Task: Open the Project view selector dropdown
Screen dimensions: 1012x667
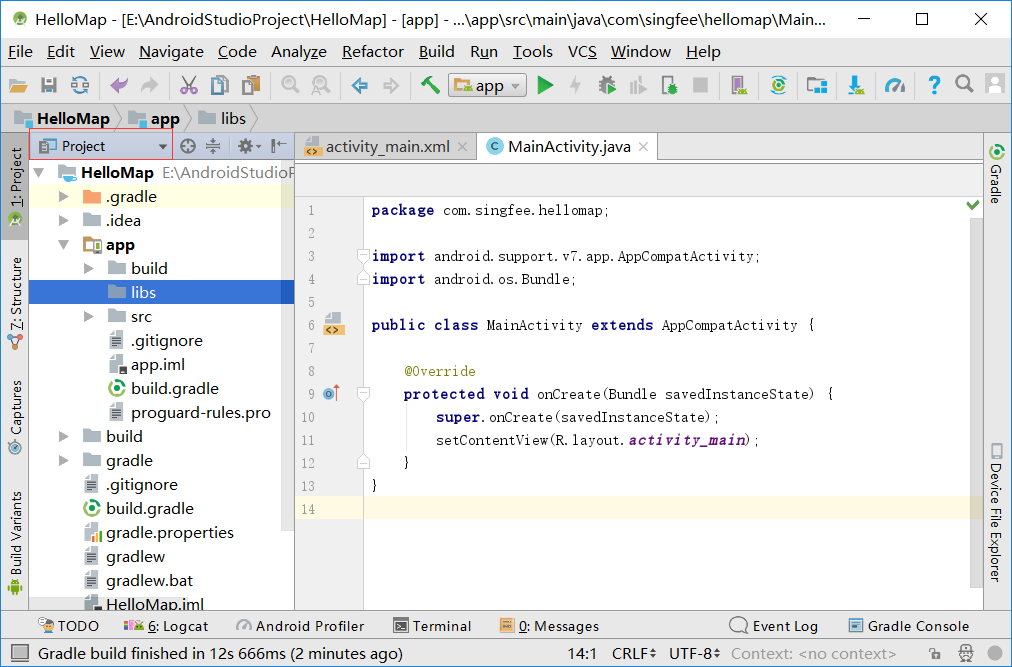Action: point(166,145)
